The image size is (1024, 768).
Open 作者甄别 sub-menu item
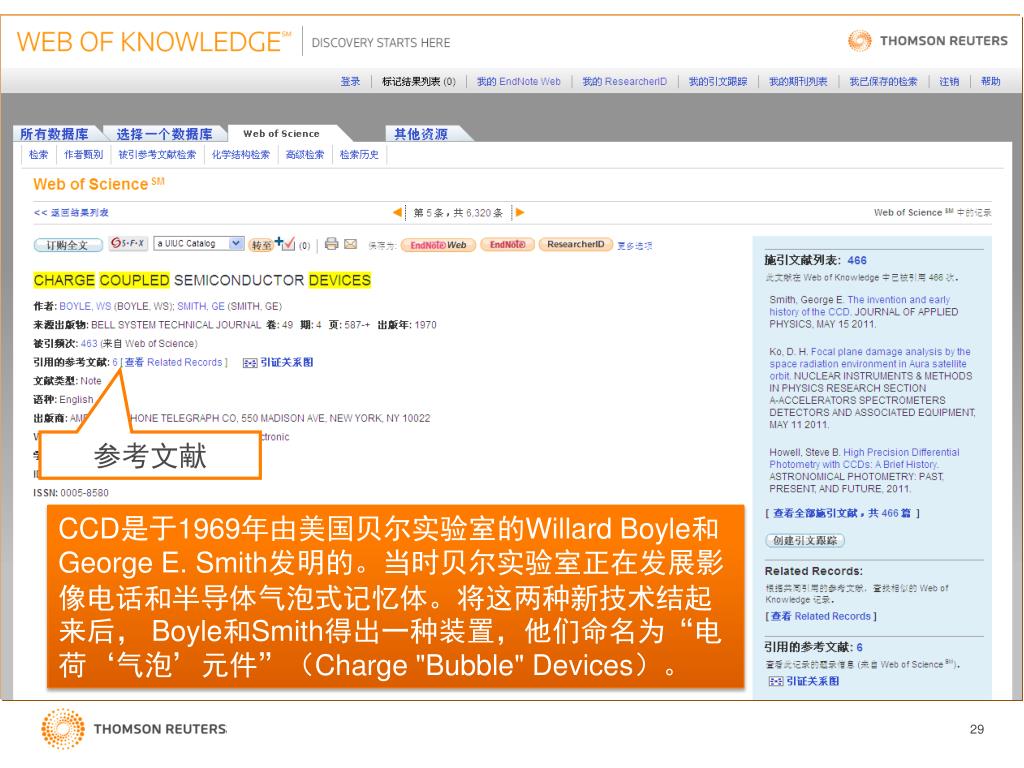click(x=84, y=154)
